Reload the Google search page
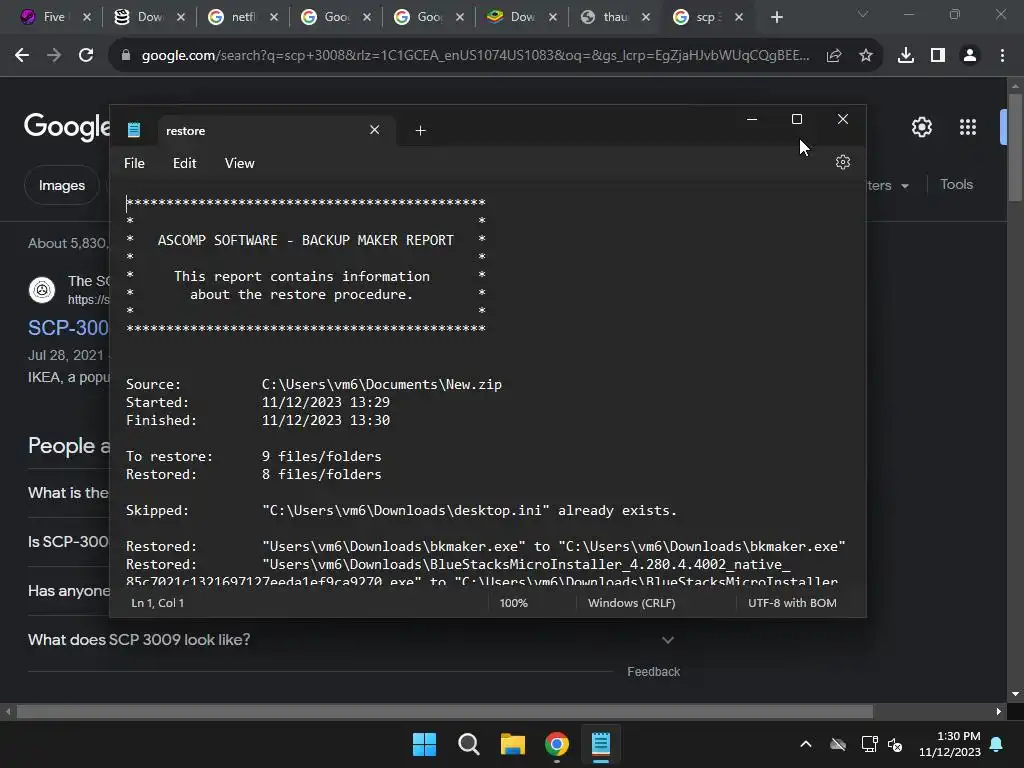Viewport: 1024px width, 768px height. tap(86, 56)
